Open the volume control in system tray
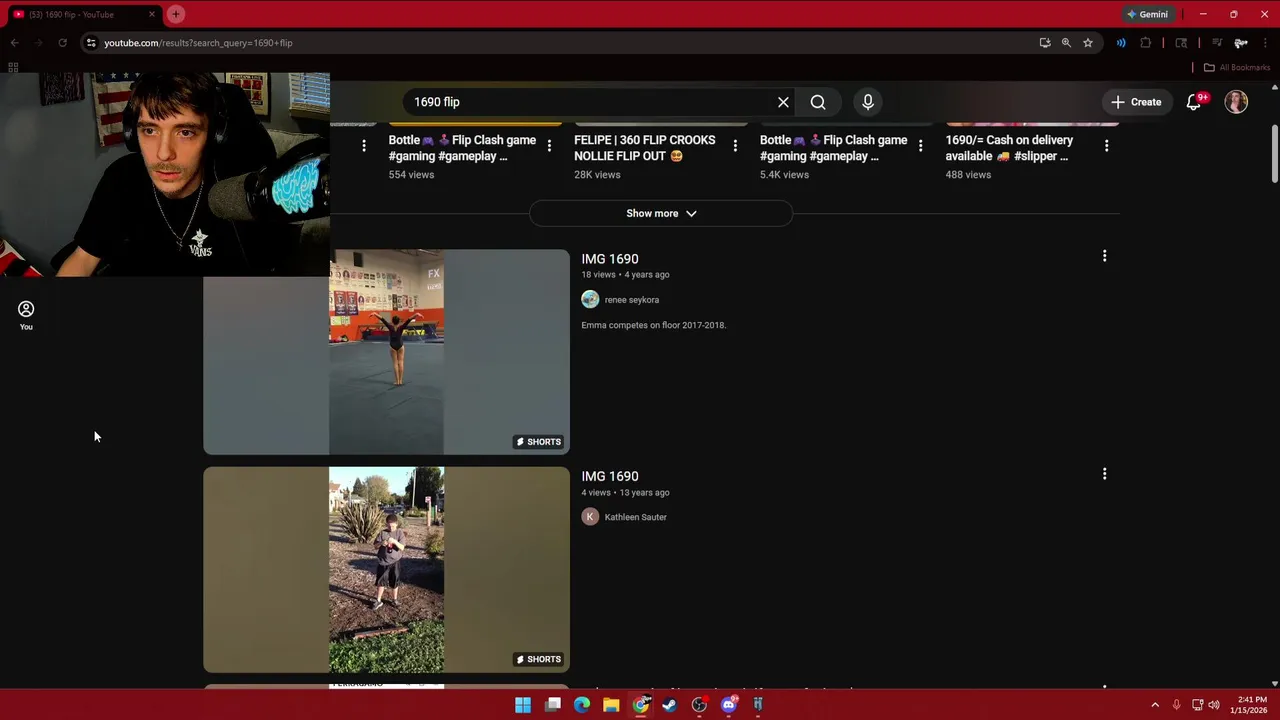Screen dimensions: 1280x720 pos(1214,705)
